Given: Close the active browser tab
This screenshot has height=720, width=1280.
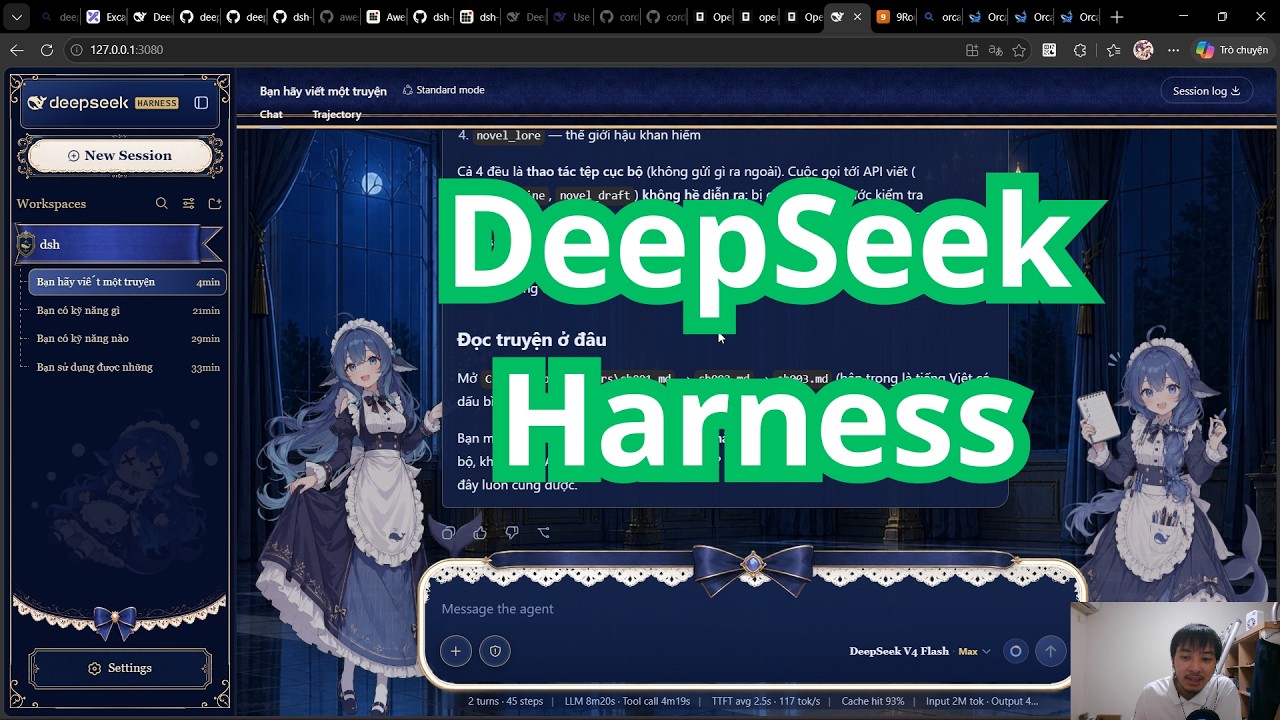Looking at the screenshot, I should tap(857, 17).
